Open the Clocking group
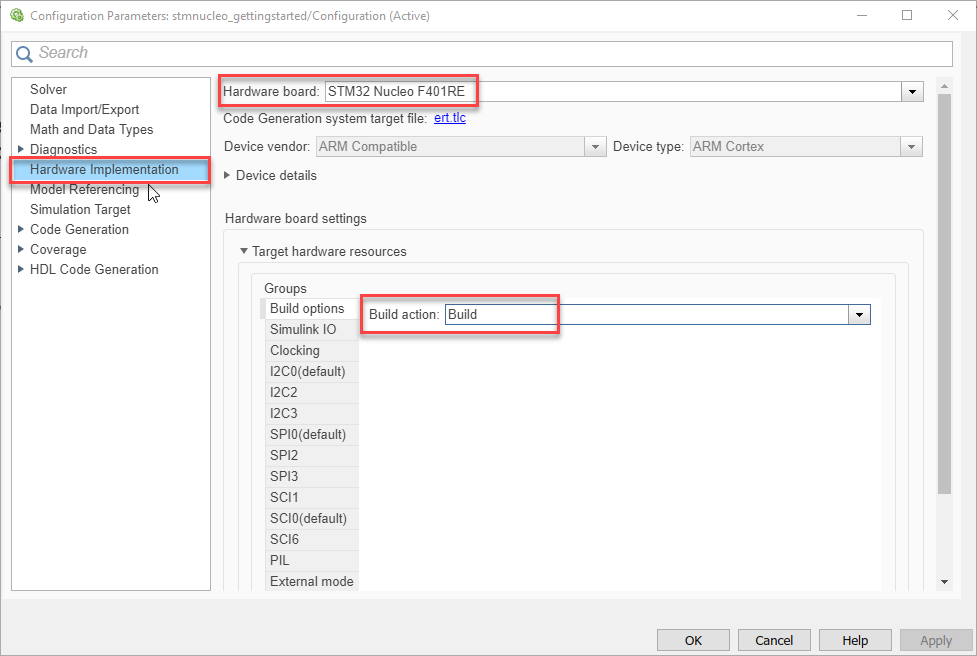Image resolution: width=977 pixels, height=656 pixels. (295, 350)
